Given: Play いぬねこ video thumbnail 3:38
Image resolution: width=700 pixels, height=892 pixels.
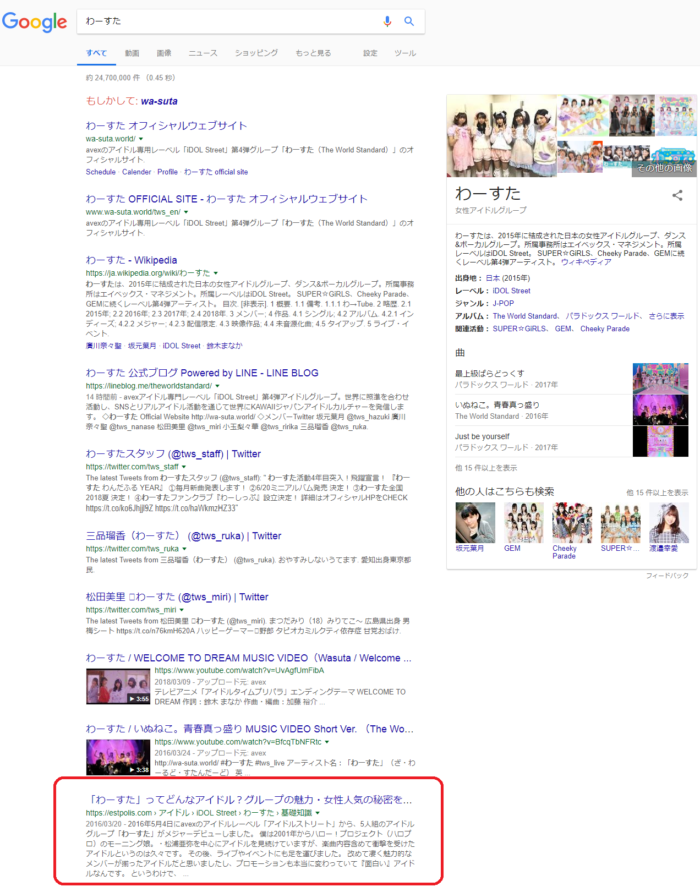Looking at the screenshot, I should click(118, 757).
